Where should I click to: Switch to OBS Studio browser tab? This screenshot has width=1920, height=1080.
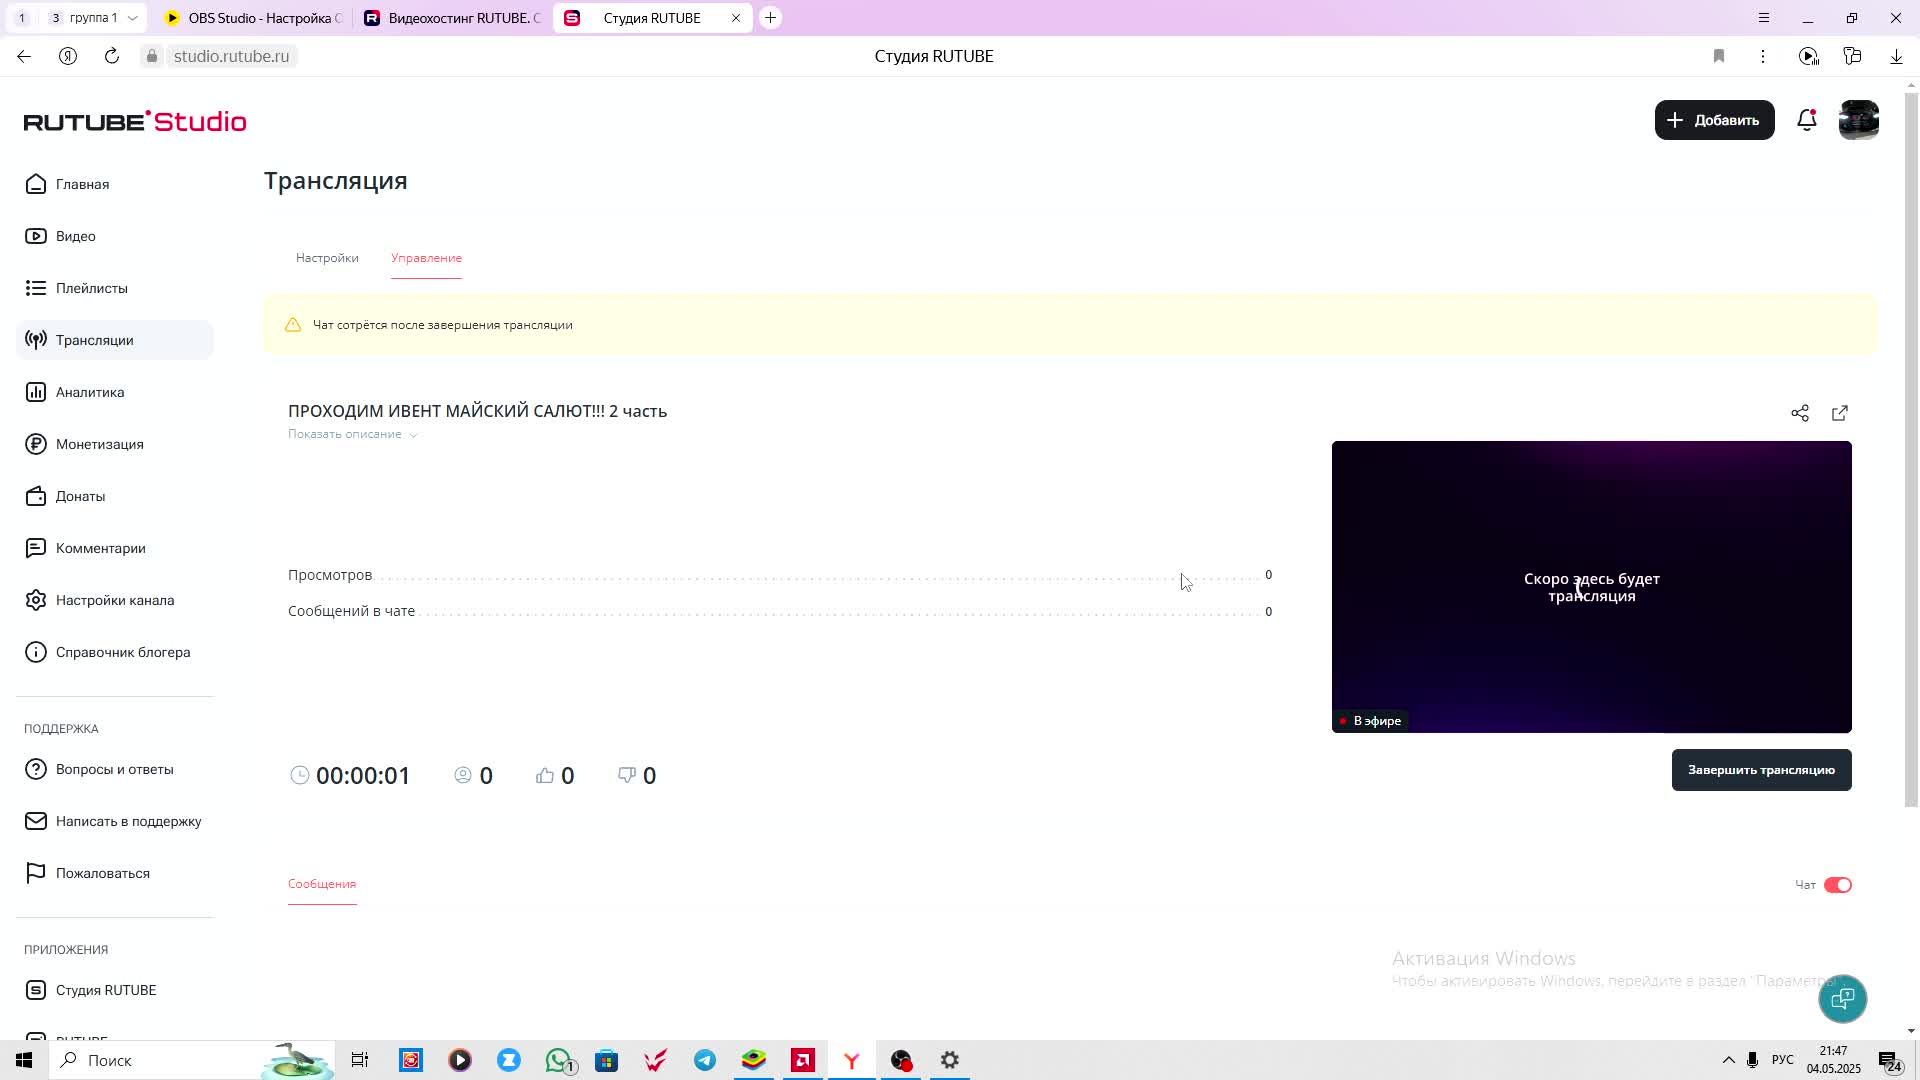254,18
